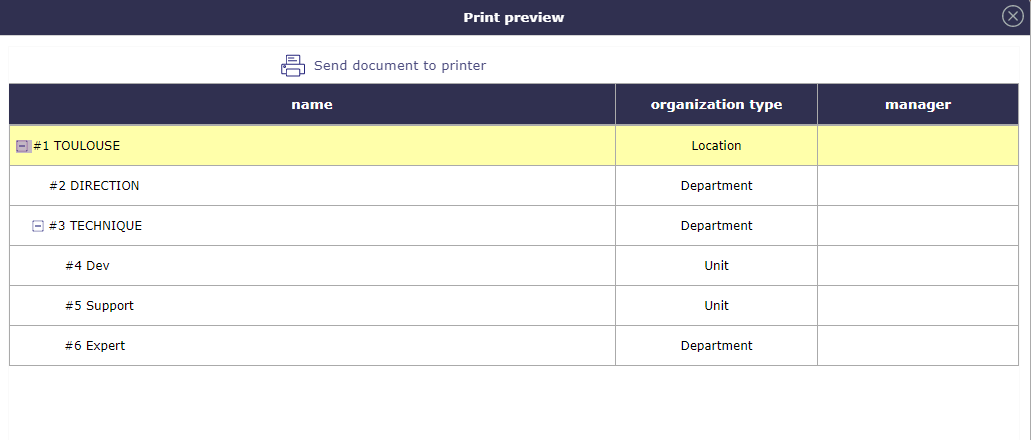Click 'Location' type cell for TOULOUSE
This screenshot has width=1031, height=440.
[716, 146]
